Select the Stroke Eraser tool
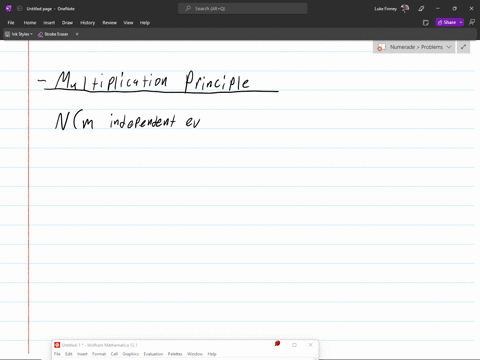Image resolution: width=480 pixels, height=360 pixels. click(x=53, y=34)
